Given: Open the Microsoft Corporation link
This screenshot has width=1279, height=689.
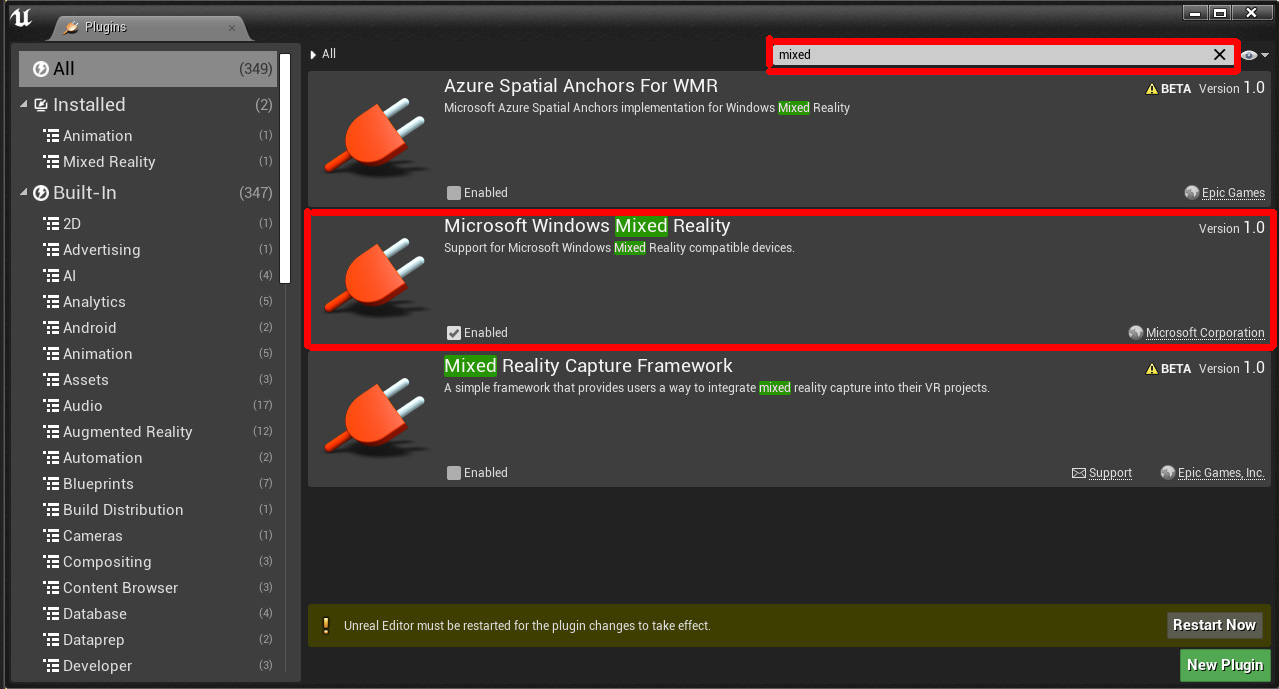Looking at the screenshot, I should point(1205,333).
